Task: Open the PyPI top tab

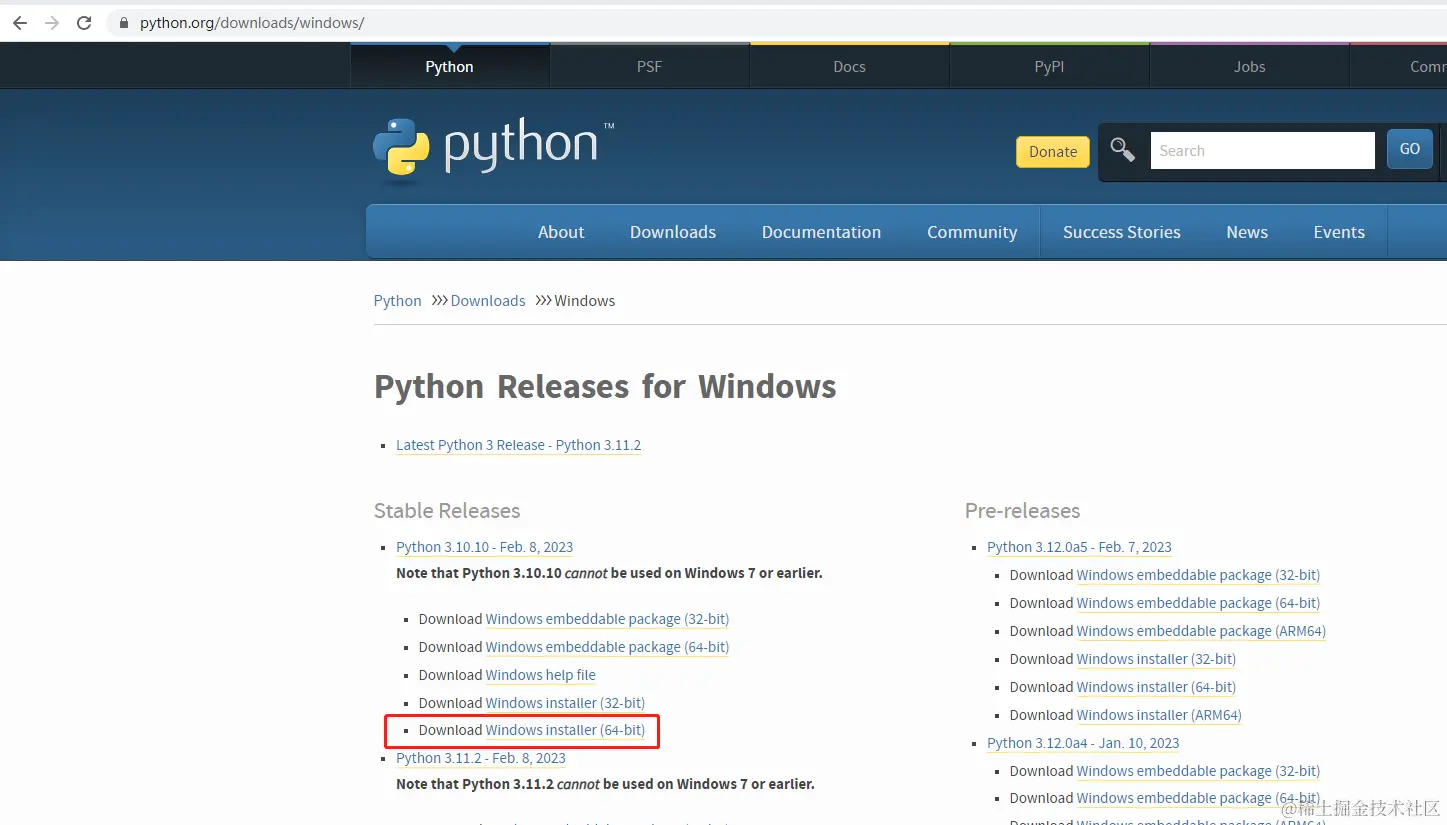Action: pos(1049,67)
